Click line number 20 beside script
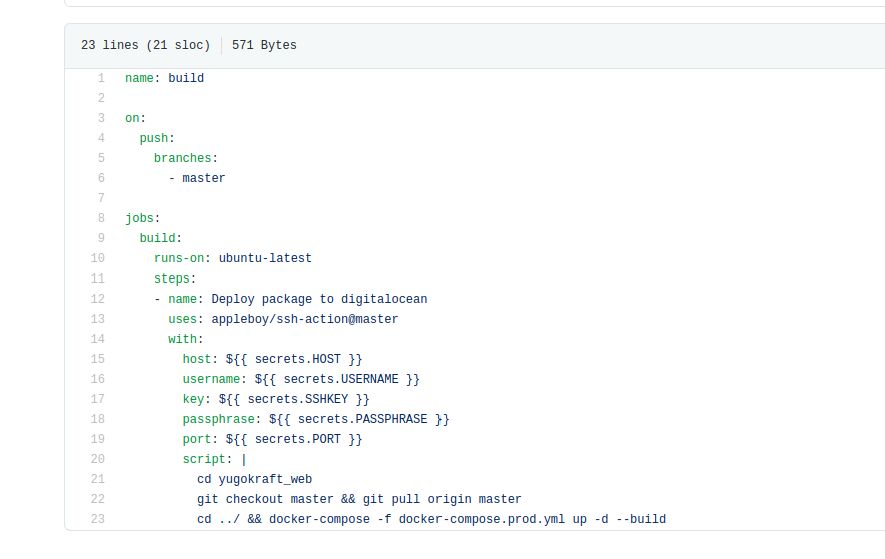Screen dimensions: 885x559 point(97,459)
